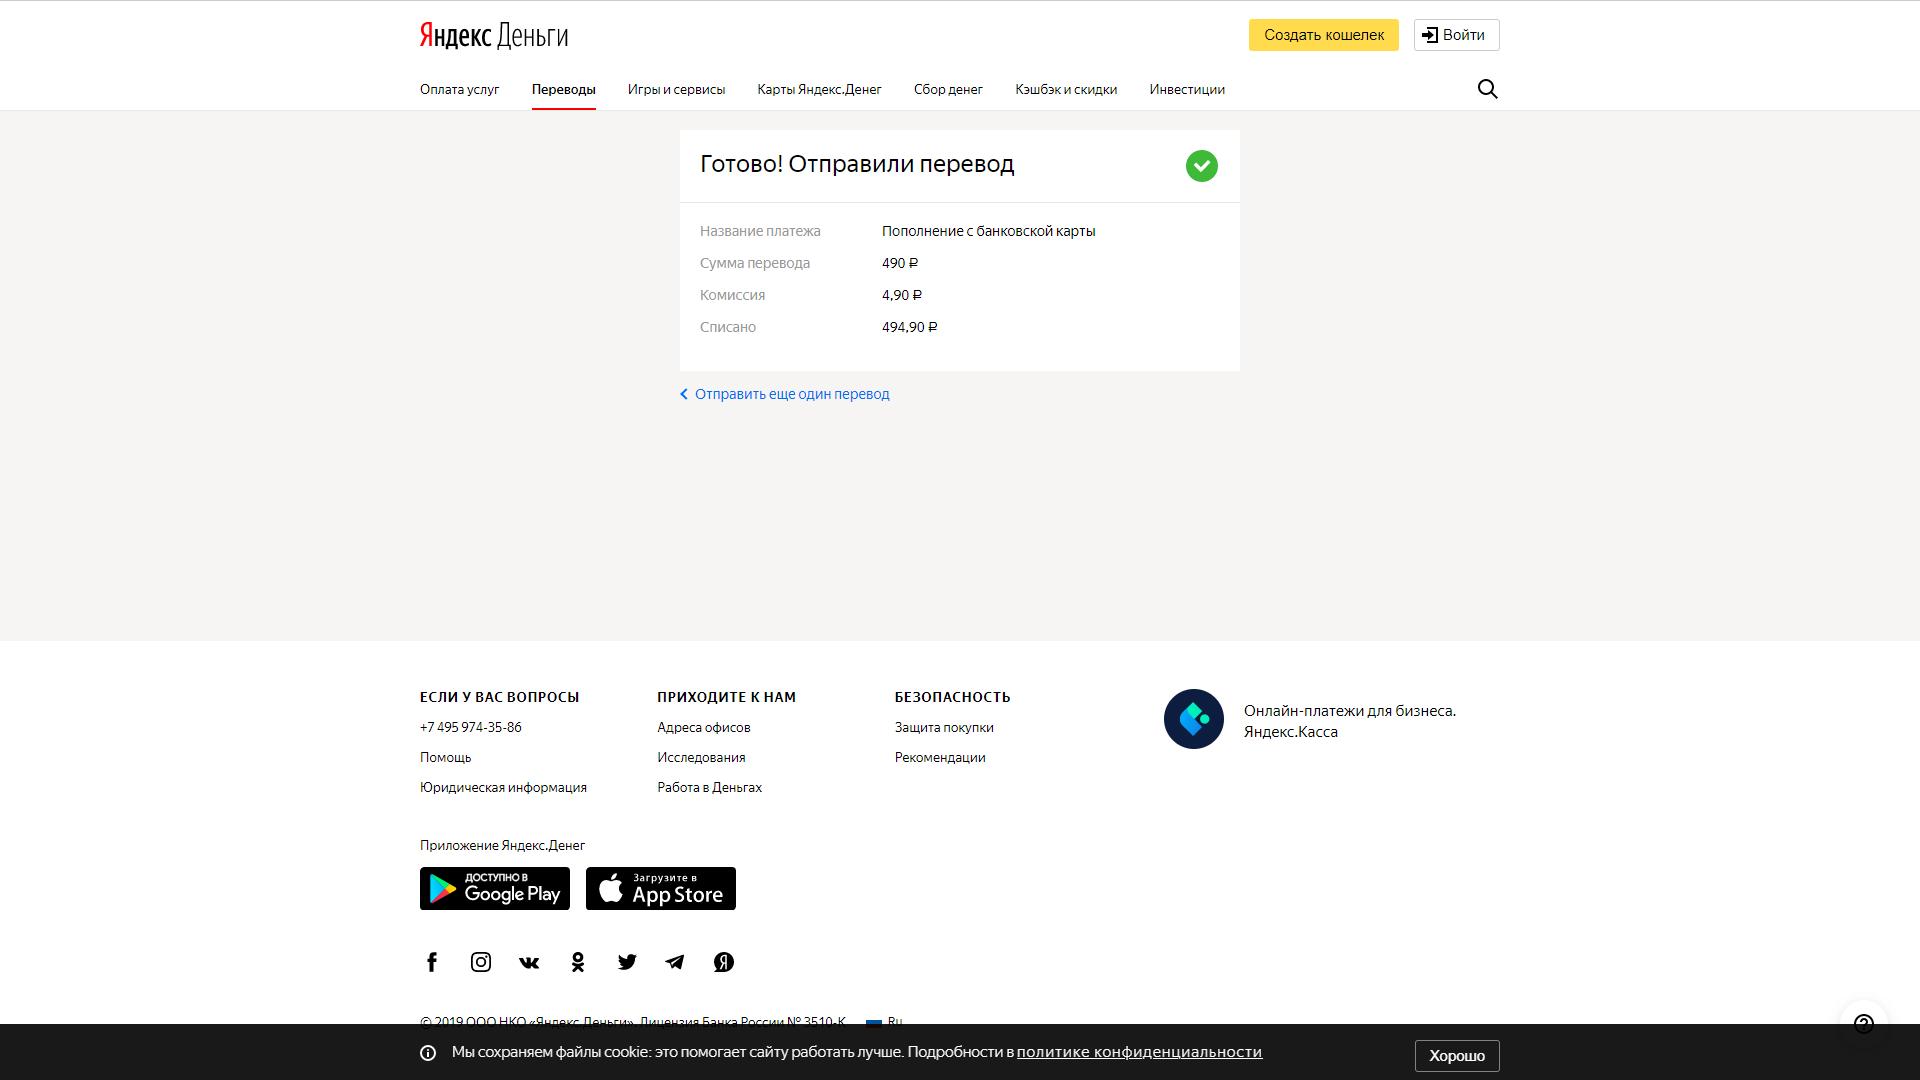Click the Войти login button
The height and width of the screenshot is (1080, 1920).
(1455, 34)
